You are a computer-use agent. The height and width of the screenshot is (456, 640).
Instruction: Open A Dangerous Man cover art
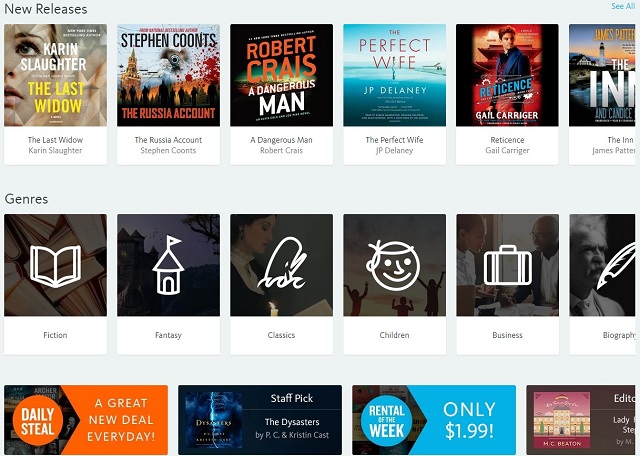(281, 75)
